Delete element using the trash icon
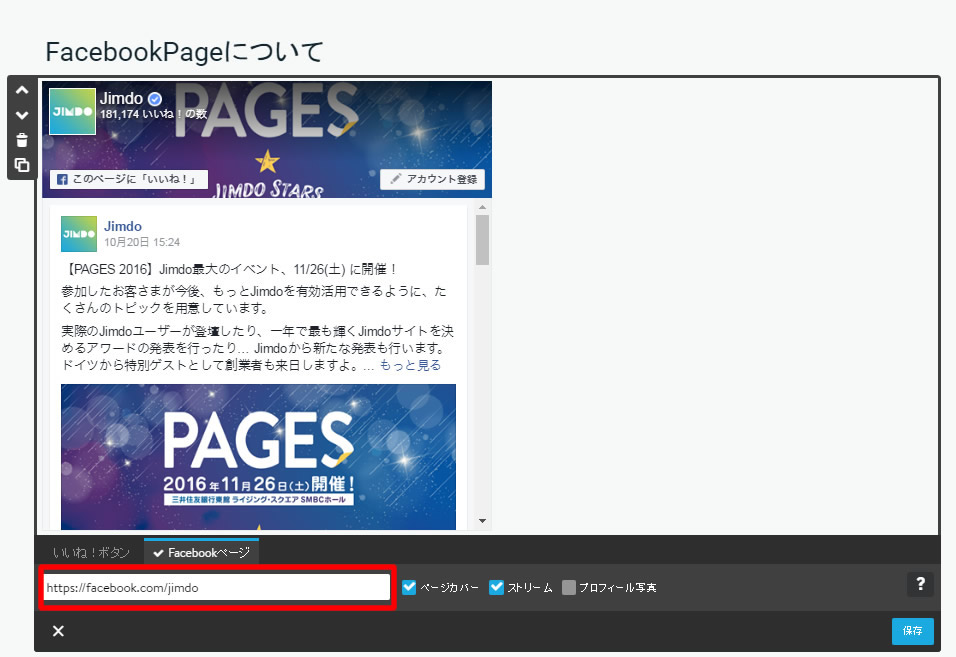The height and width of the screenshot is (657, 956). click(22, 140)
